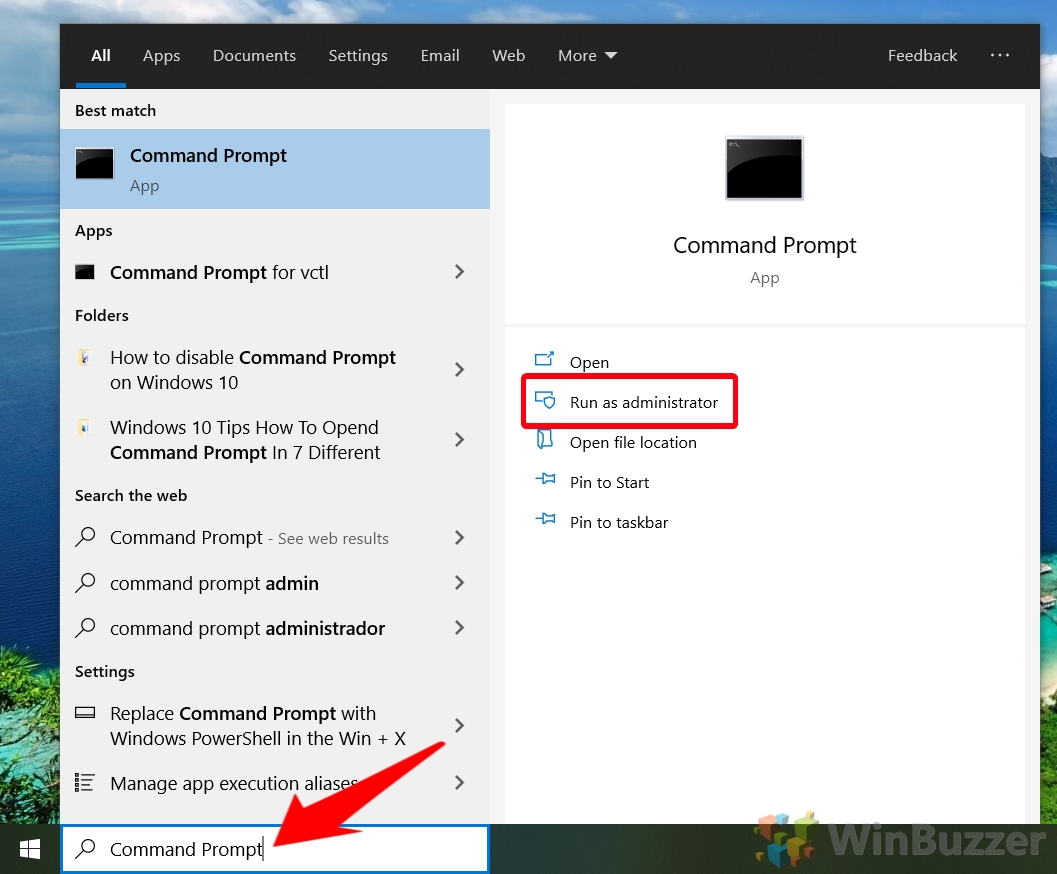Expand the command prompt admin web suggestion

[x=459, y=583]
